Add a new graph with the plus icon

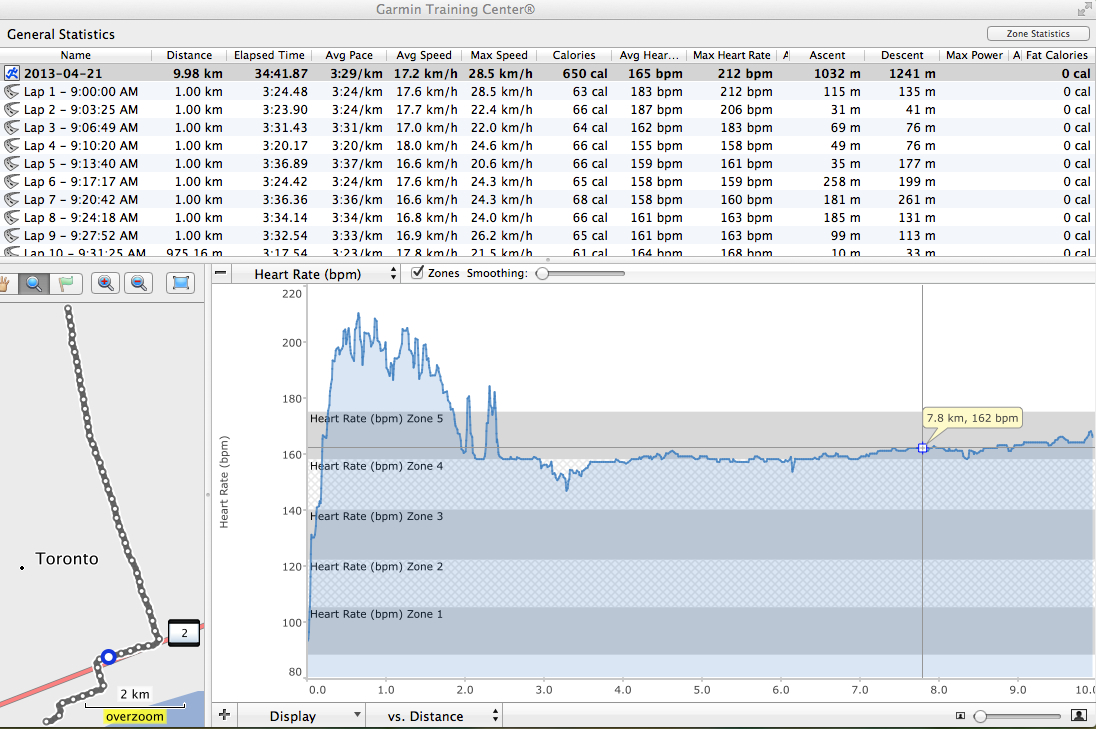(x=224, y=714)
